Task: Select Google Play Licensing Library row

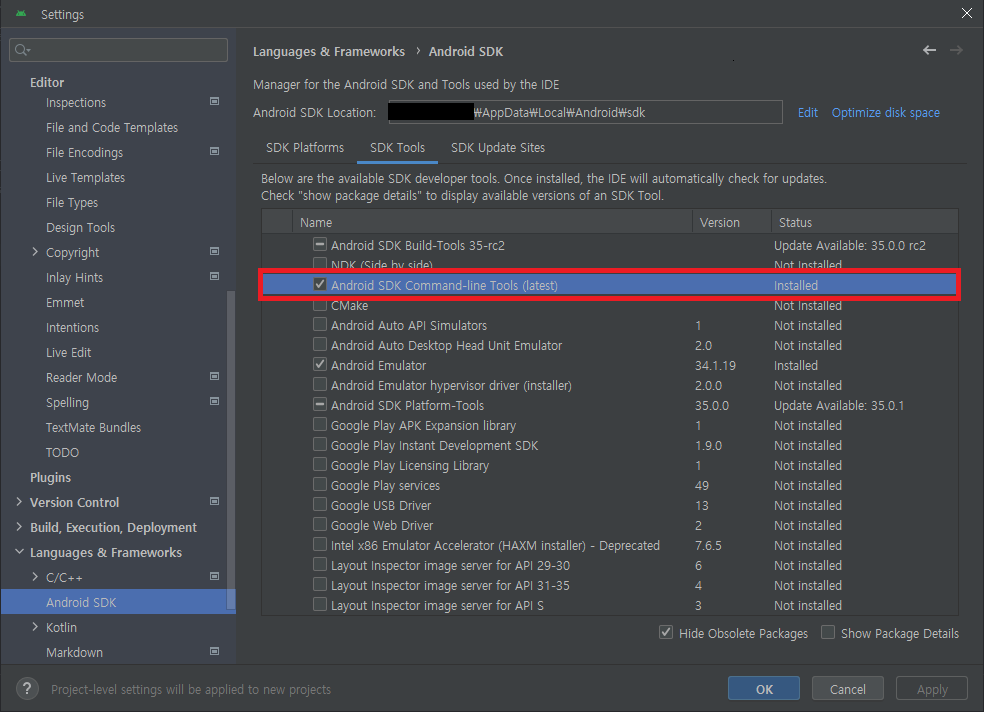Action: (x=610, y=465)
